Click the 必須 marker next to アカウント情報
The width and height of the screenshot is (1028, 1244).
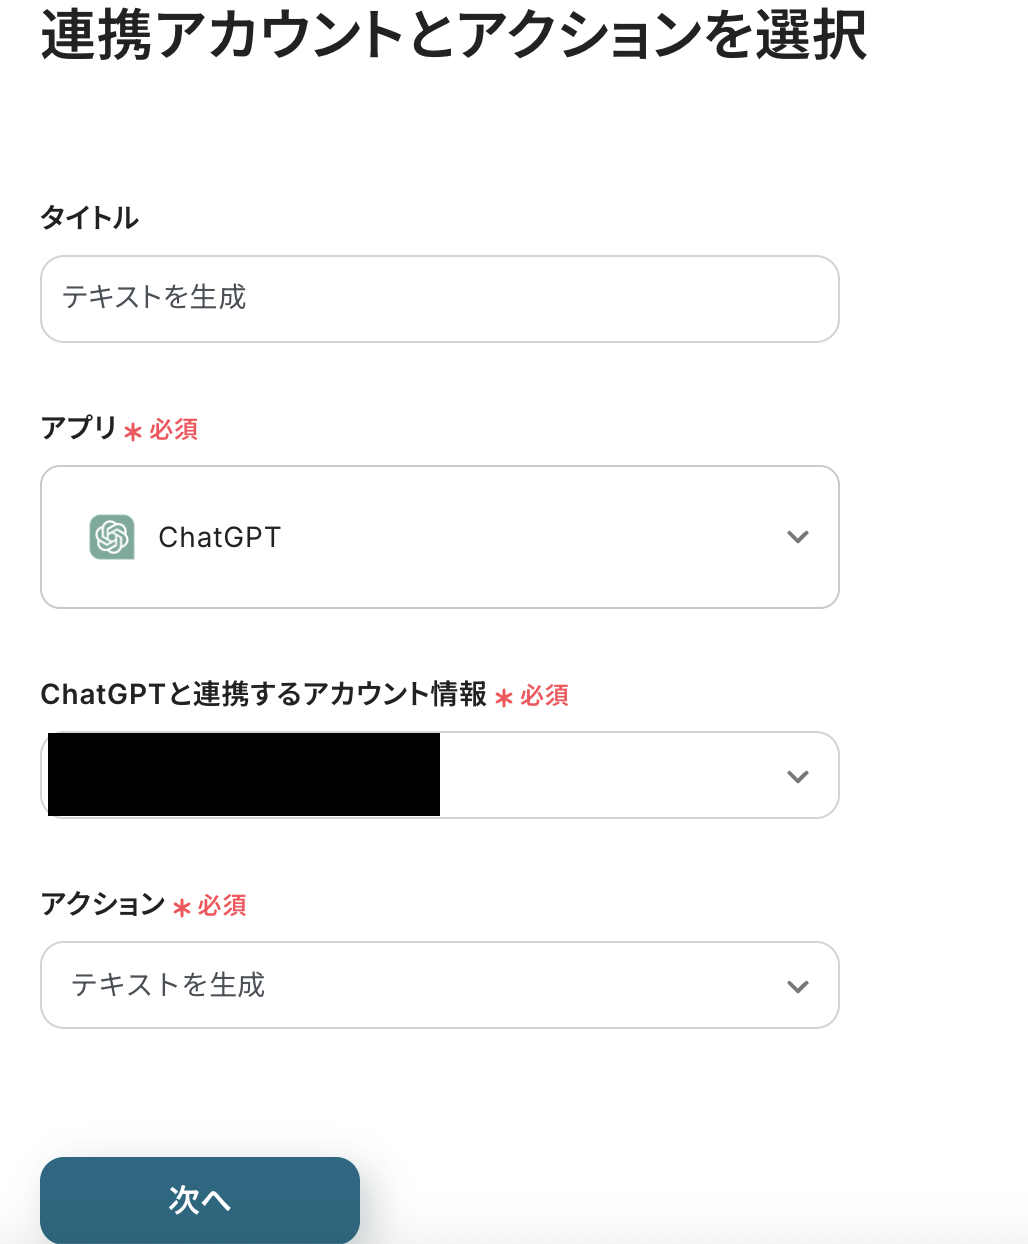pyautogui.click(x=545, y=695)
